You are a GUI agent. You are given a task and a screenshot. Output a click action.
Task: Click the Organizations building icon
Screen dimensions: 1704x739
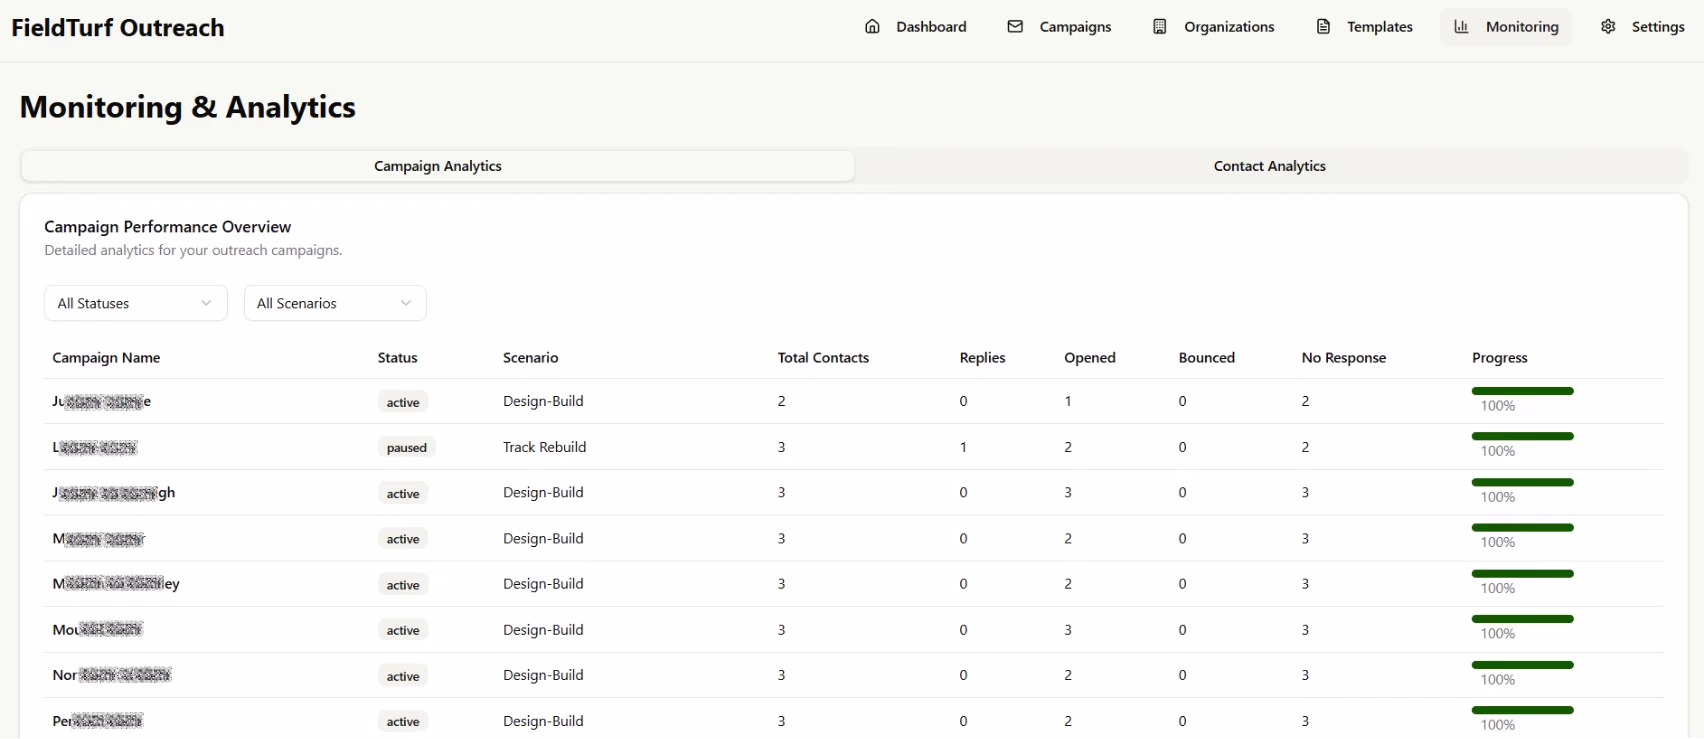click(1160, 27)
